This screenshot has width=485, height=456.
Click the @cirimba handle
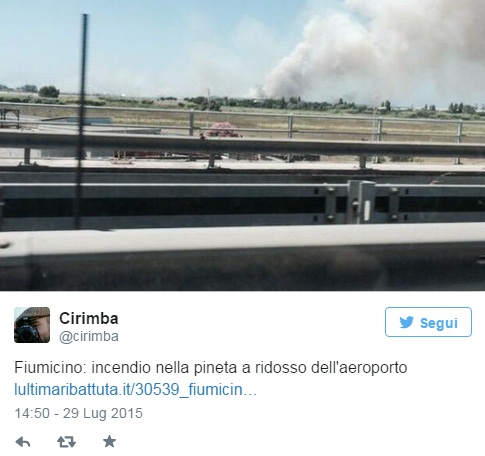coord(89,336)
